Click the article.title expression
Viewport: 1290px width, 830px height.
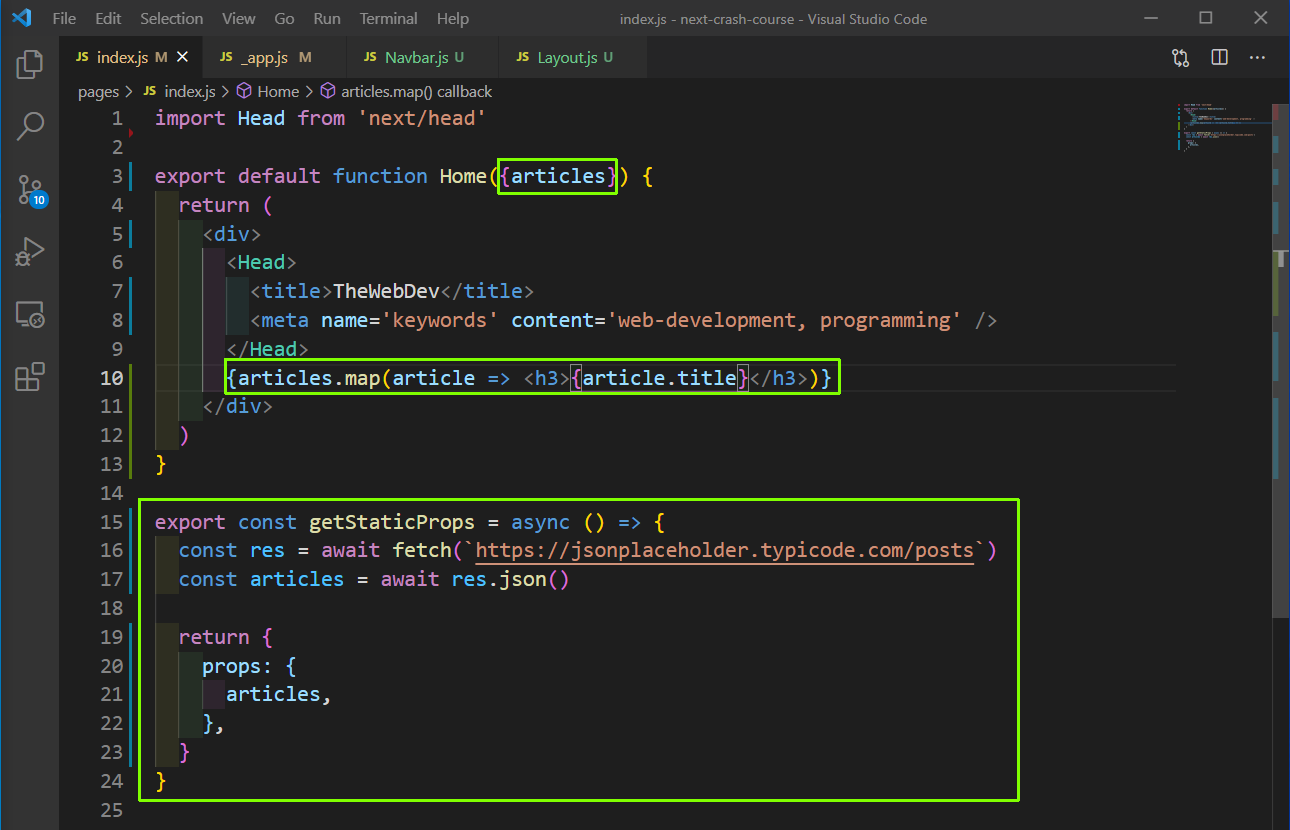[x=660, y=378]
